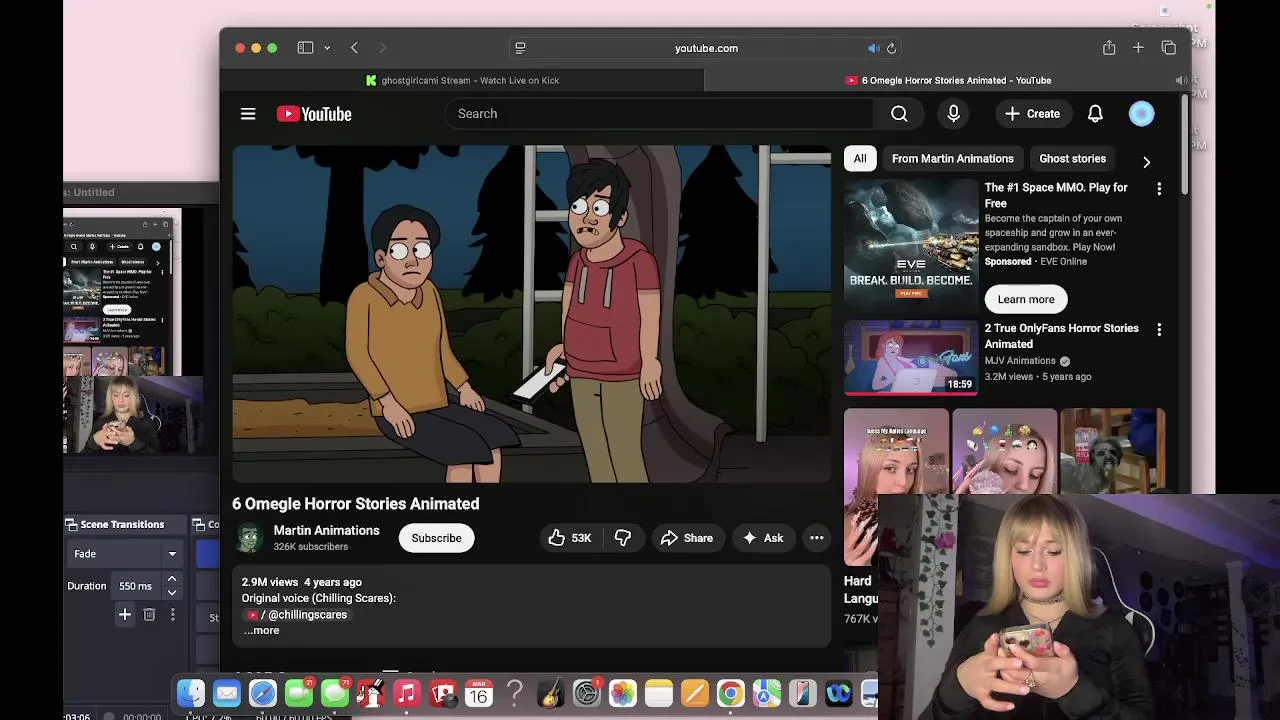Image resolution: width=1280 pixels, height=720 pixels.
Task: Filter by From Martin Animations chip
Action: pos(952,159)
